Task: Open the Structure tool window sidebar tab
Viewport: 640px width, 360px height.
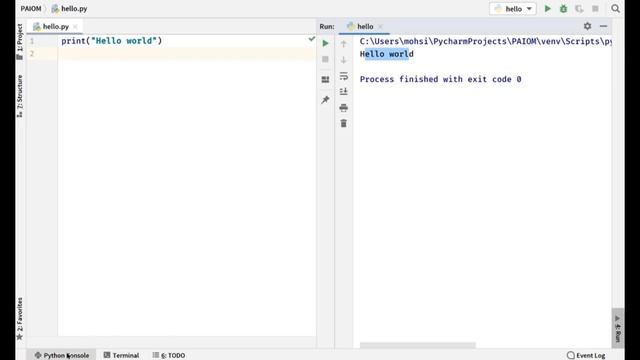Action: click(20, 96)
